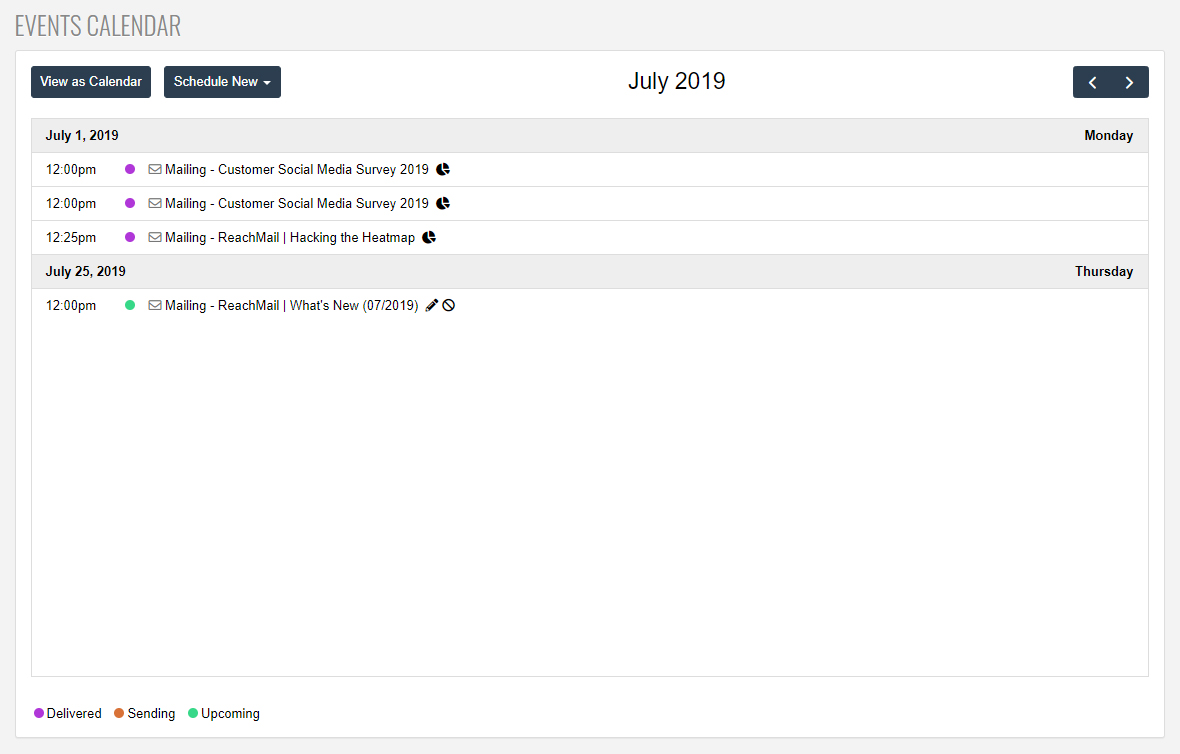Open Mailing - ReachMail Hacking the Heatmap event

[x=289, y=238]
